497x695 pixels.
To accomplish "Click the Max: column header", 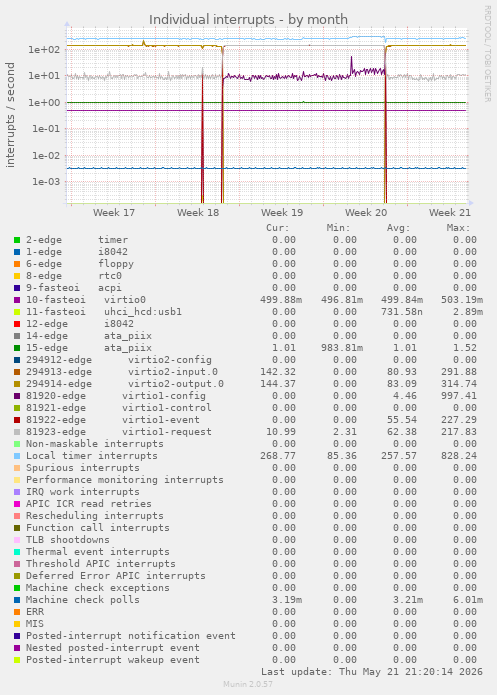I will [x=458, y=228].
